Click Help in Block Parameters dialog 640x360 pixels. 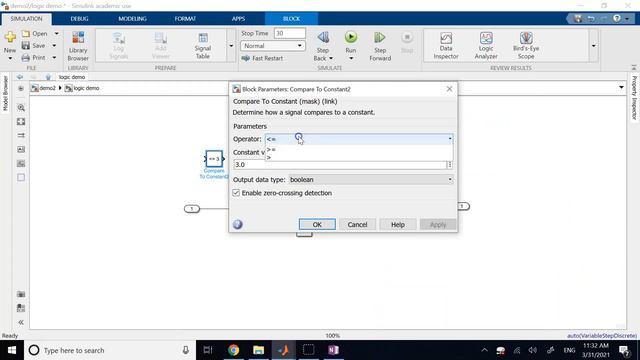(398, 224)
